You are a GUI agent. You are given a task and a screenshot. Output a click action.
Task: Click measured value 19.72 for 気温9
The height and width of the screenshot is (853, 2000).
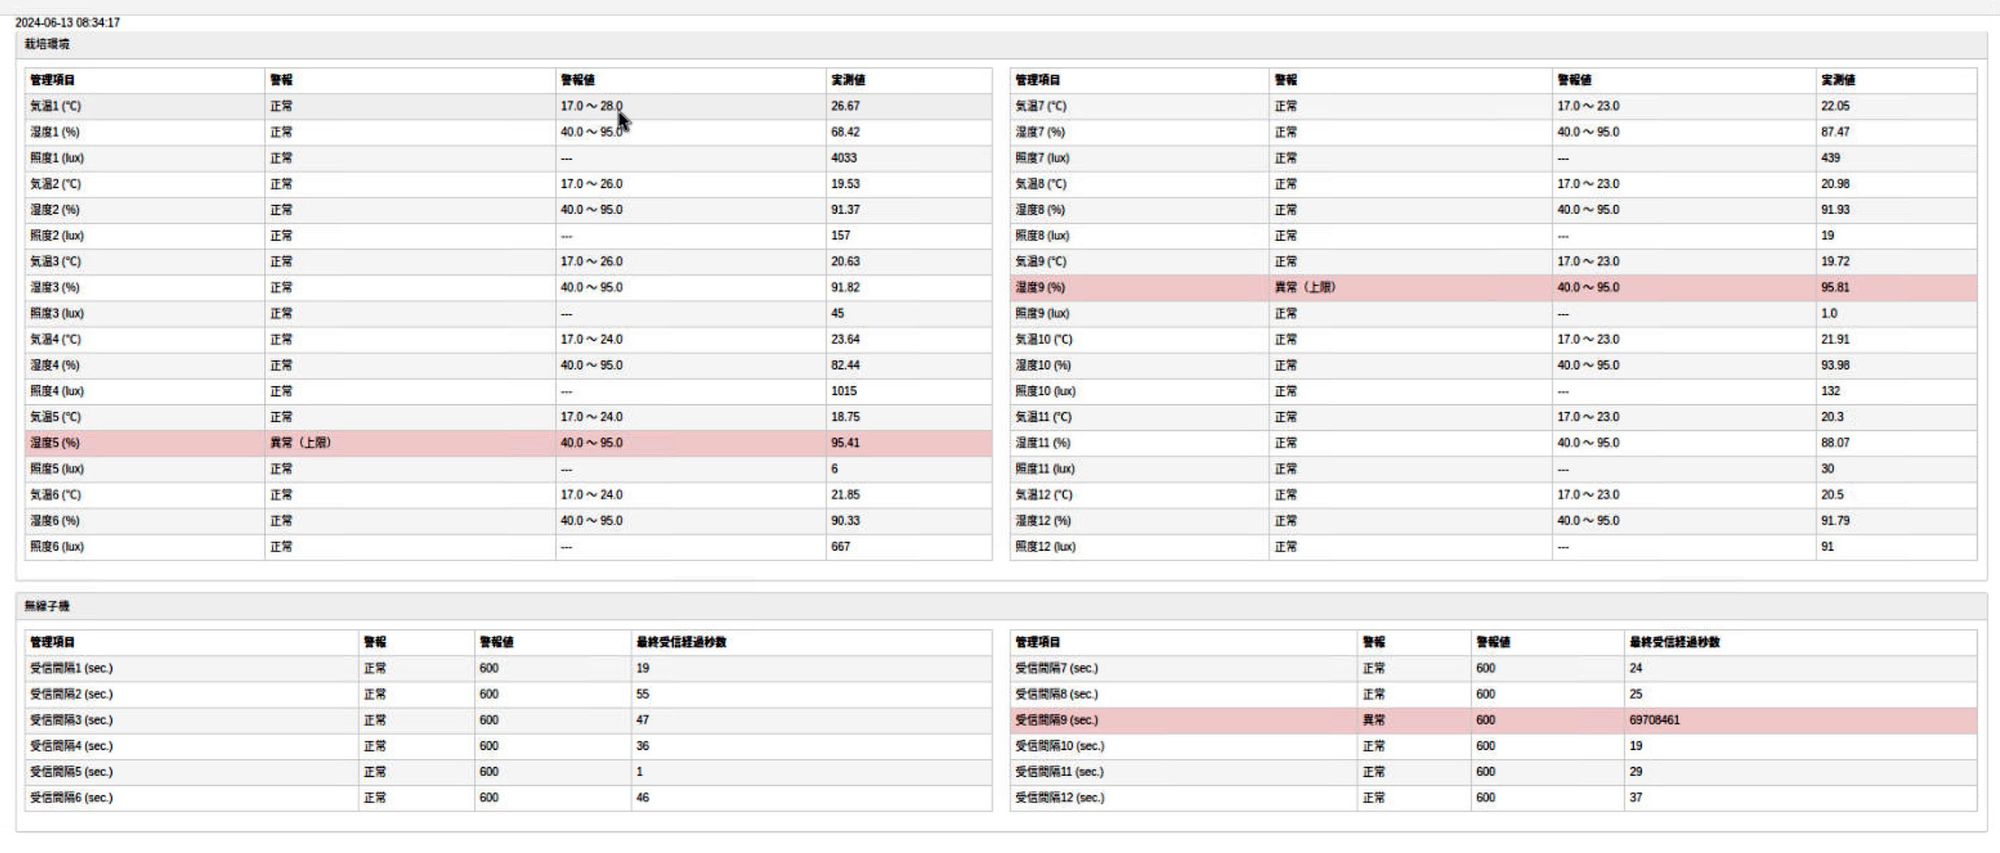click(x=1835, y=262)
